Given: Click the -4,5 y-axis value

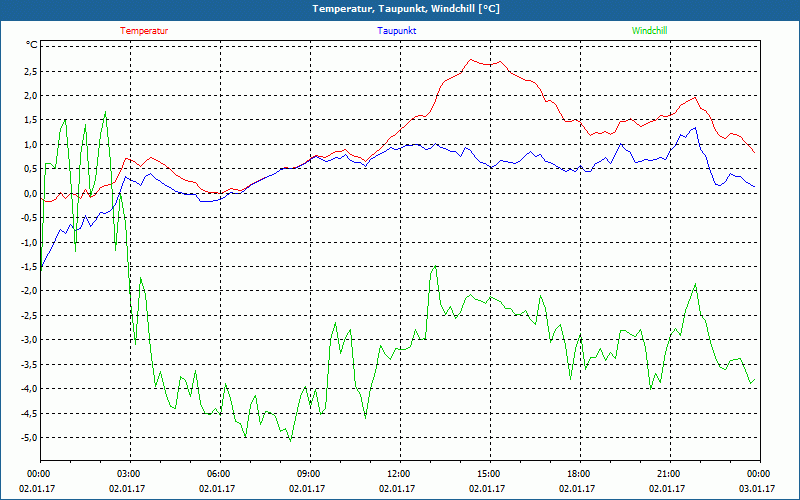Looking at the screenshot, I should pos(29,413).
